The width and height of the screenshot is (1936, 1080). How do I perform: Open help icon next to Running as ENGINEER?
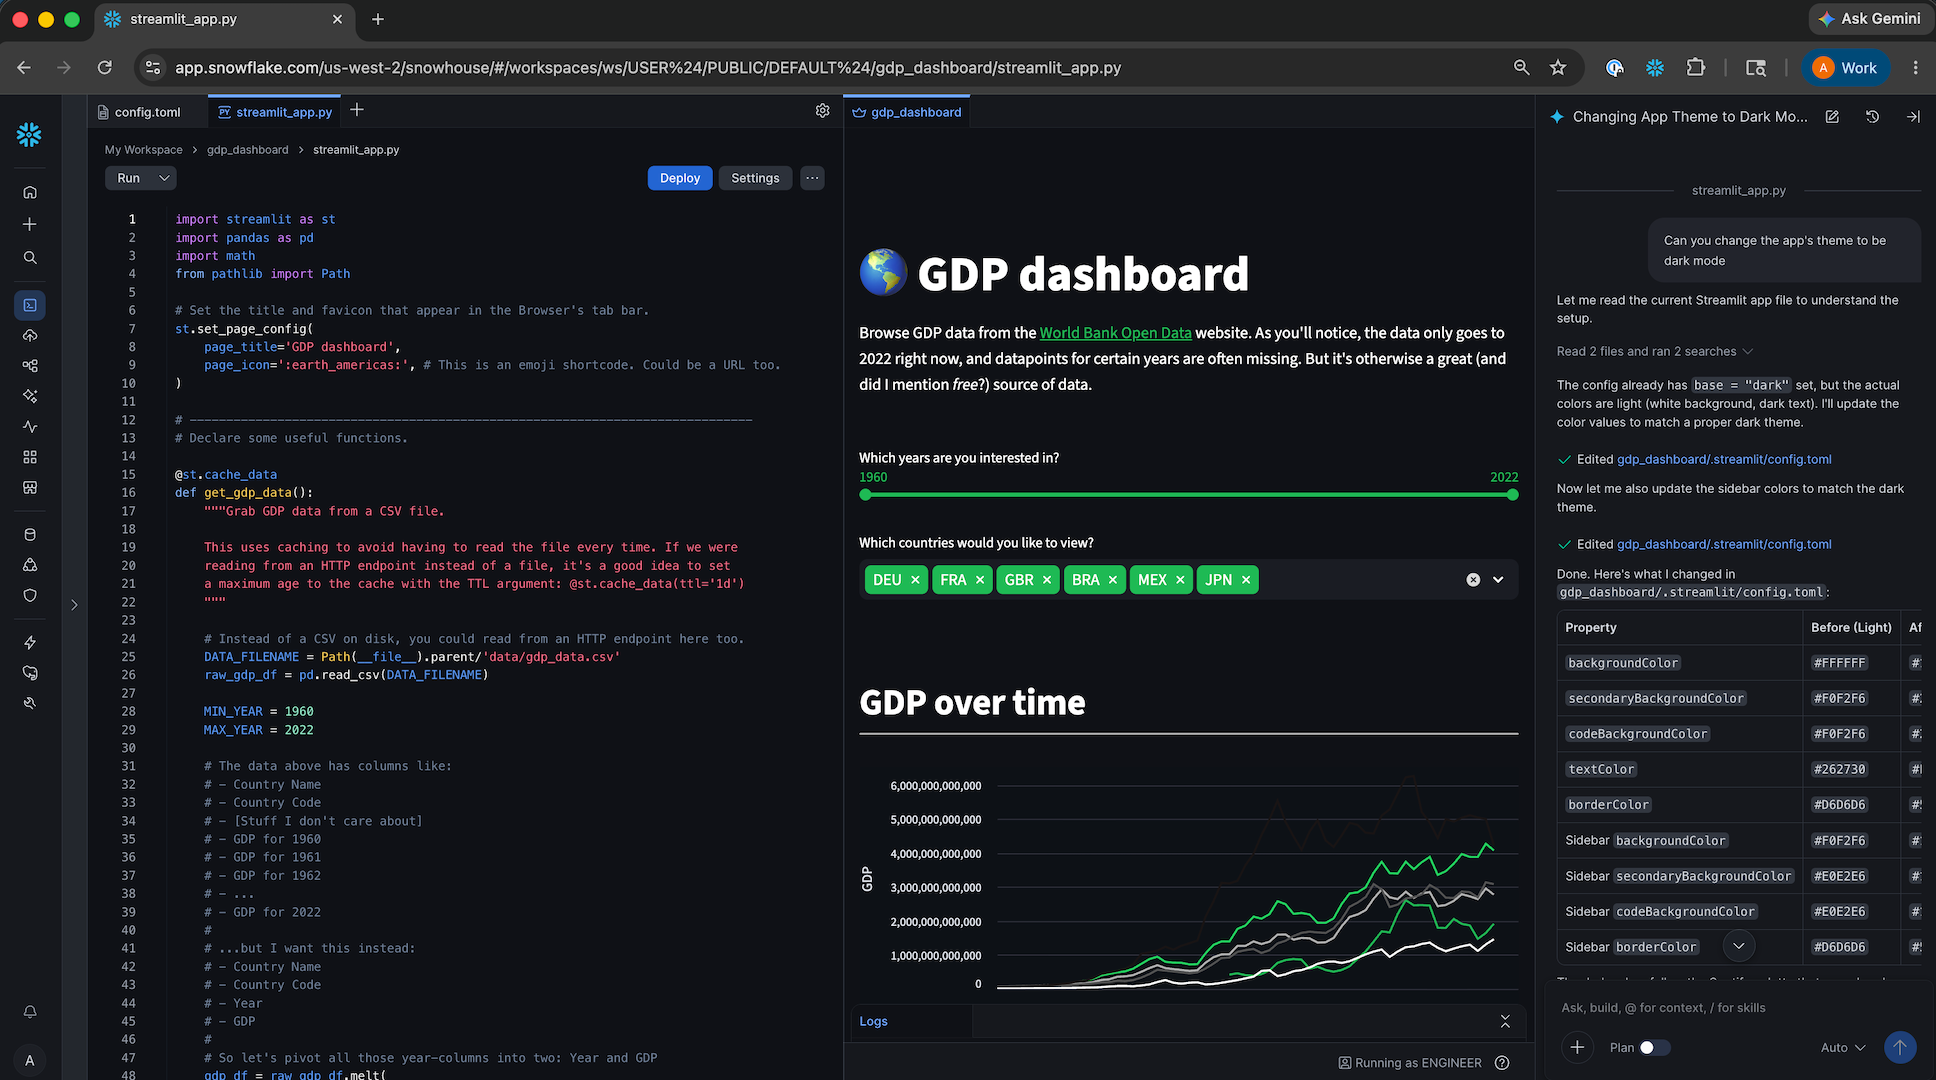[1502, 1063]
